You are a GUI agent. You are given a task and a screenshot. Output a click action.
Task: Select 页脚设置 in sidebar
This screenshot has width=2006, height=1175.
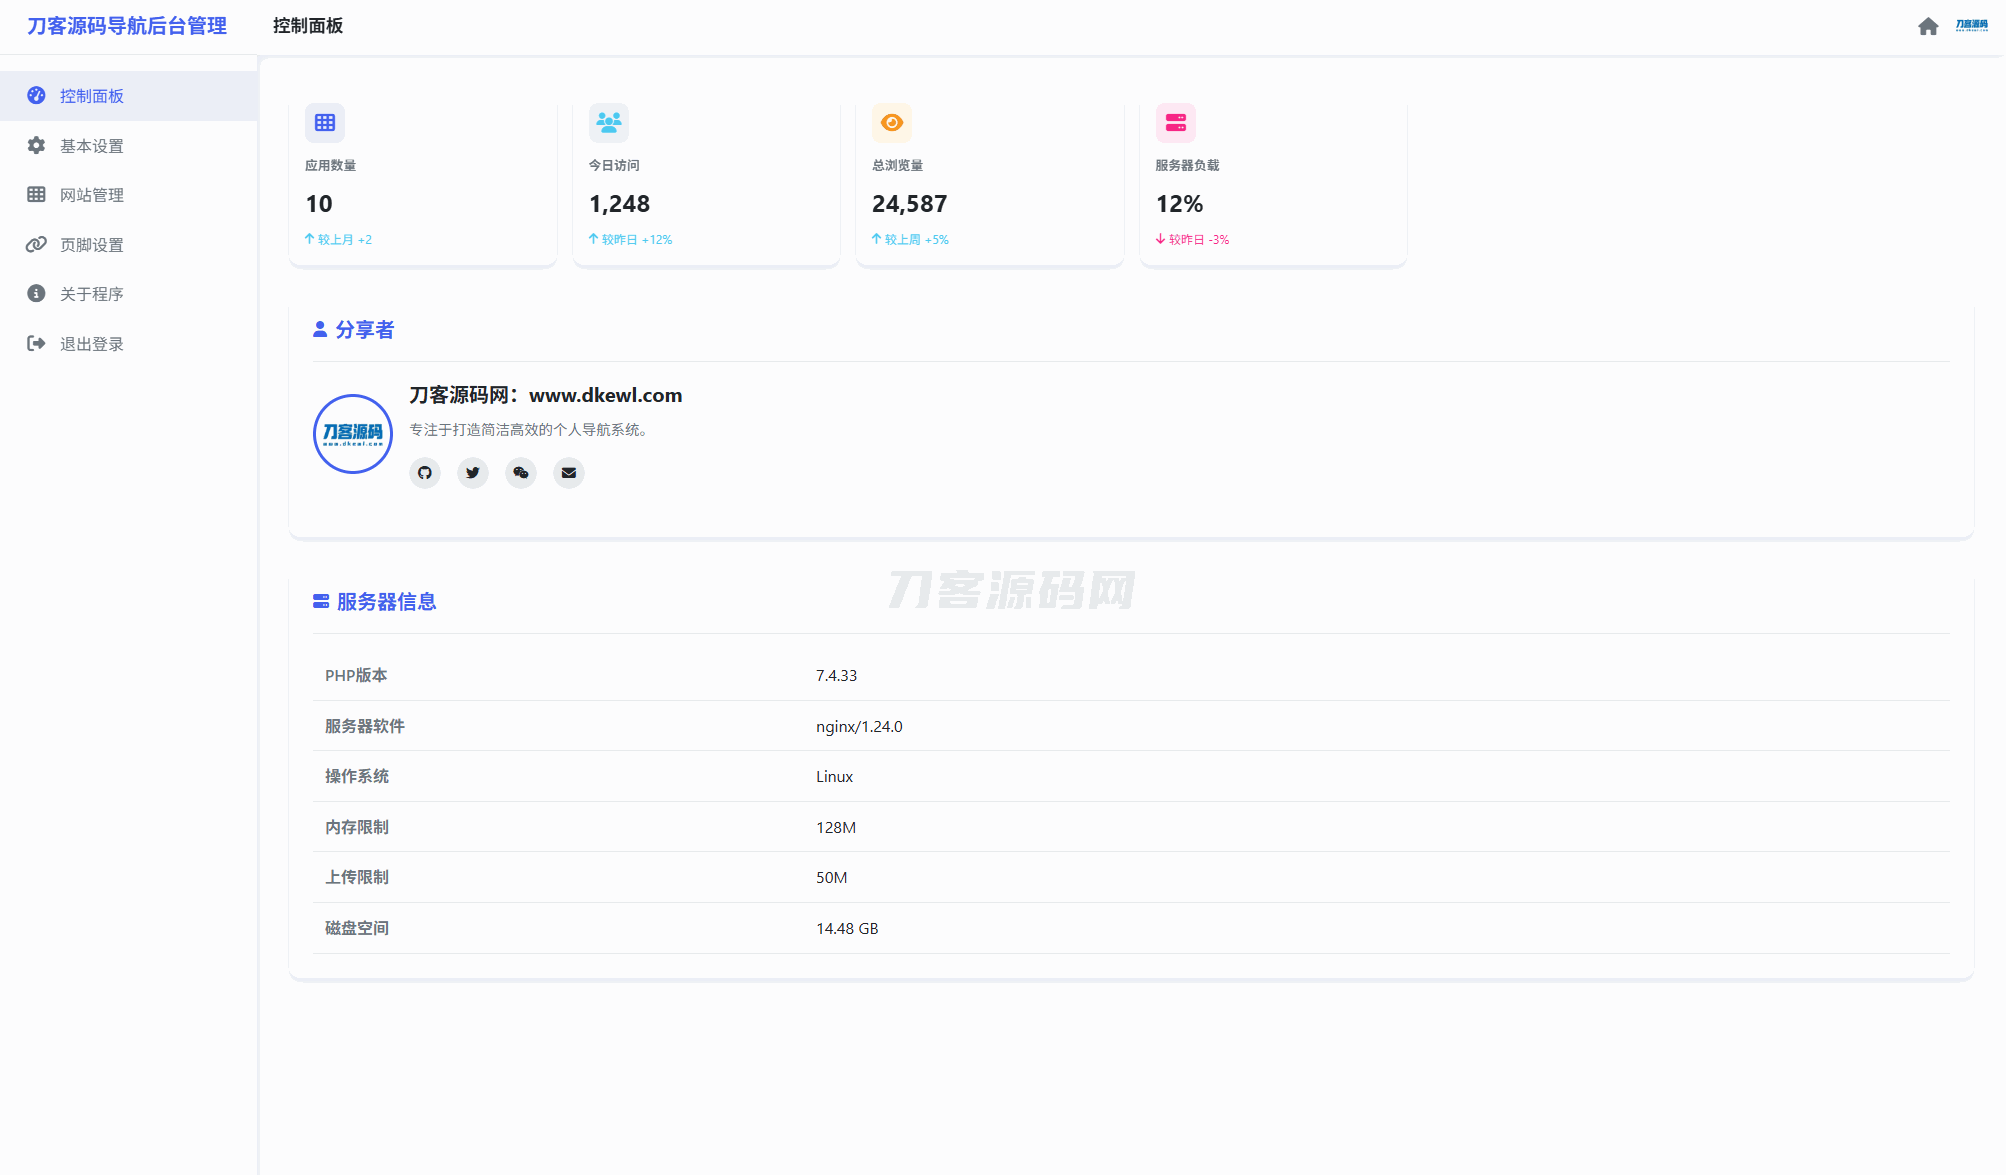coord(92,245)
